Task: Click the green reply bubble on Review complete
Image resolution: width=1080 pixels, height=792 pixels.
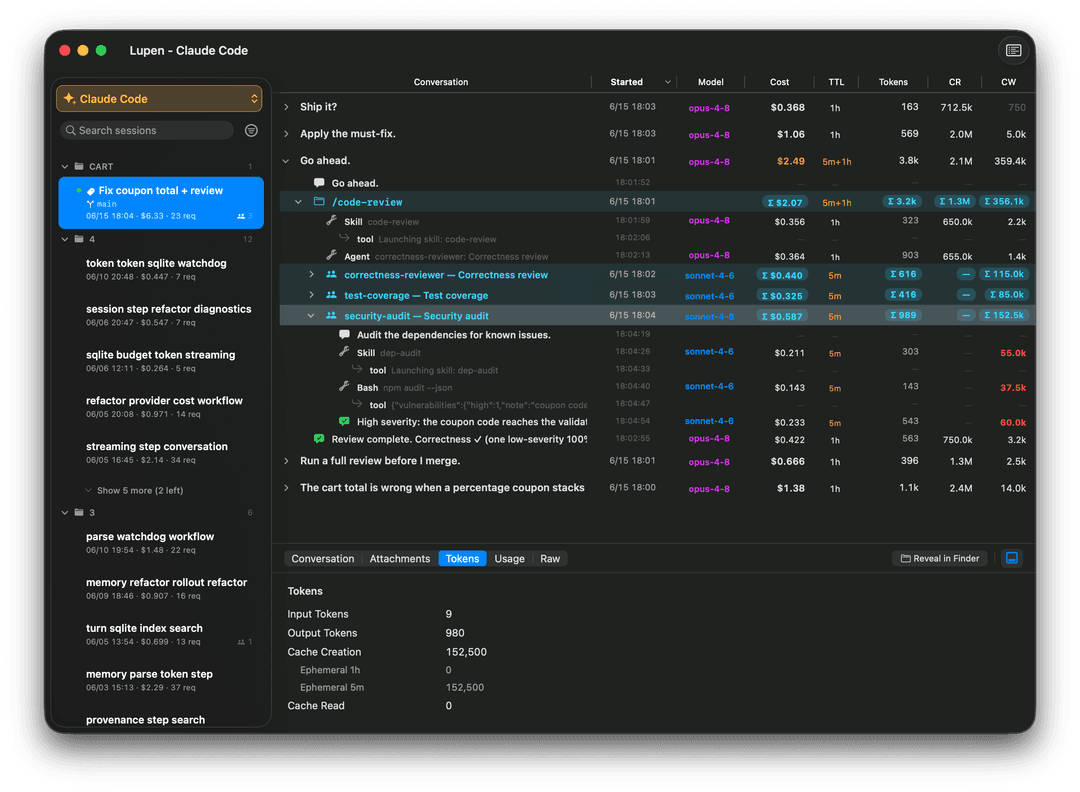Action: pos(319,439)
